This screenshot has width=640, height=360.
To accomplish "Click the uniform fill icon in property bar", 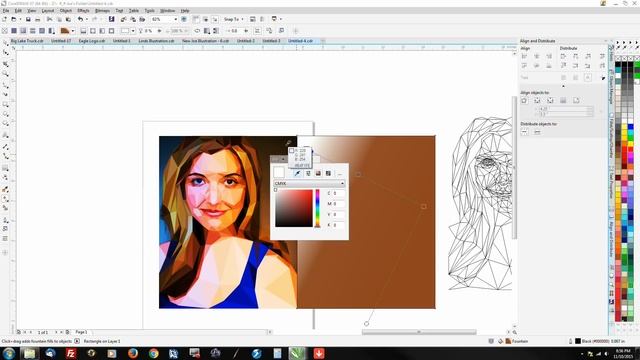I will click(14, 31).
